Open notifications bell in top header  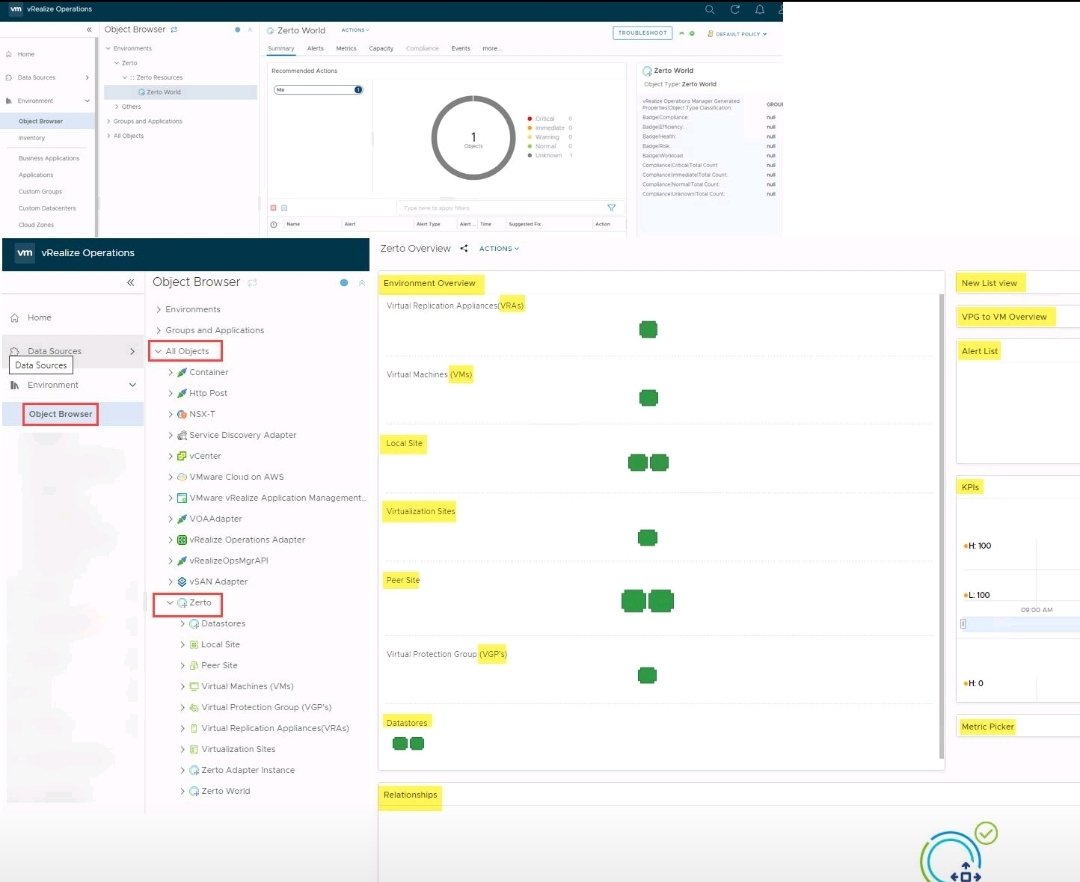click(760, 10)
